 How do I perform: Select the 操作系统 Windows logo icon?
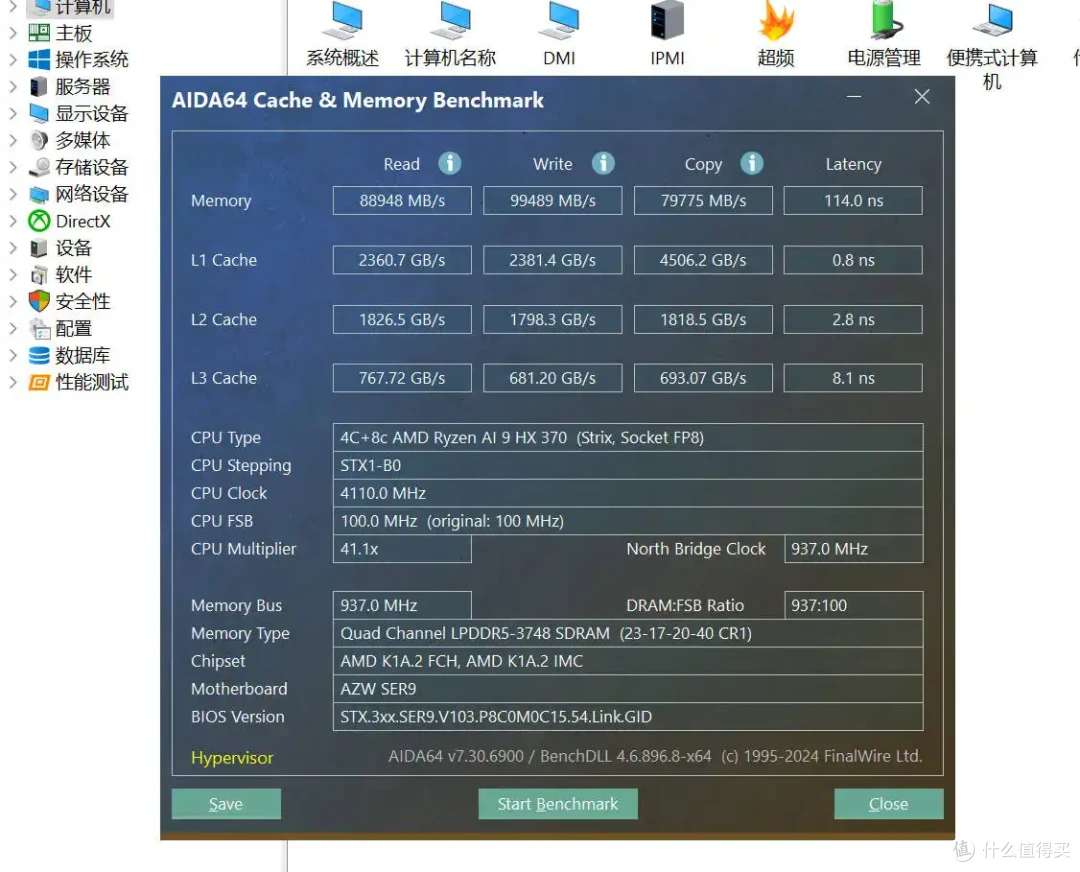tap(39, 59)
